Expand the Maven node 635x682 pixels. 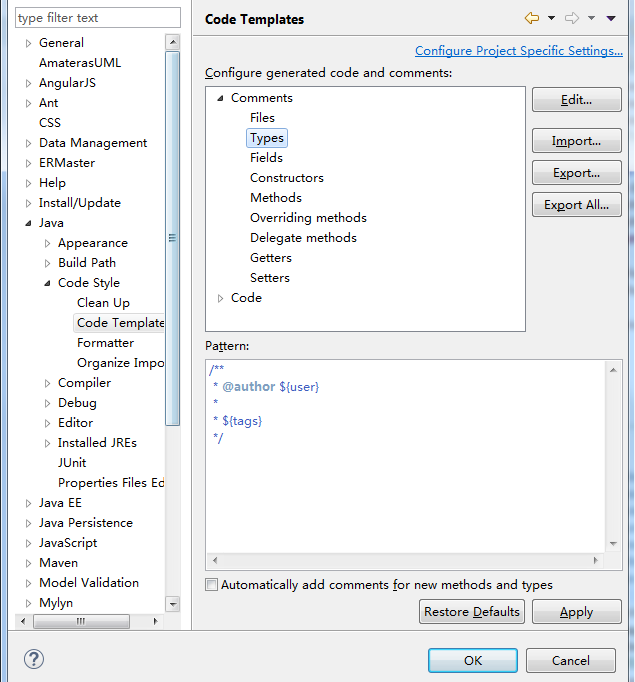pos(28,563)
